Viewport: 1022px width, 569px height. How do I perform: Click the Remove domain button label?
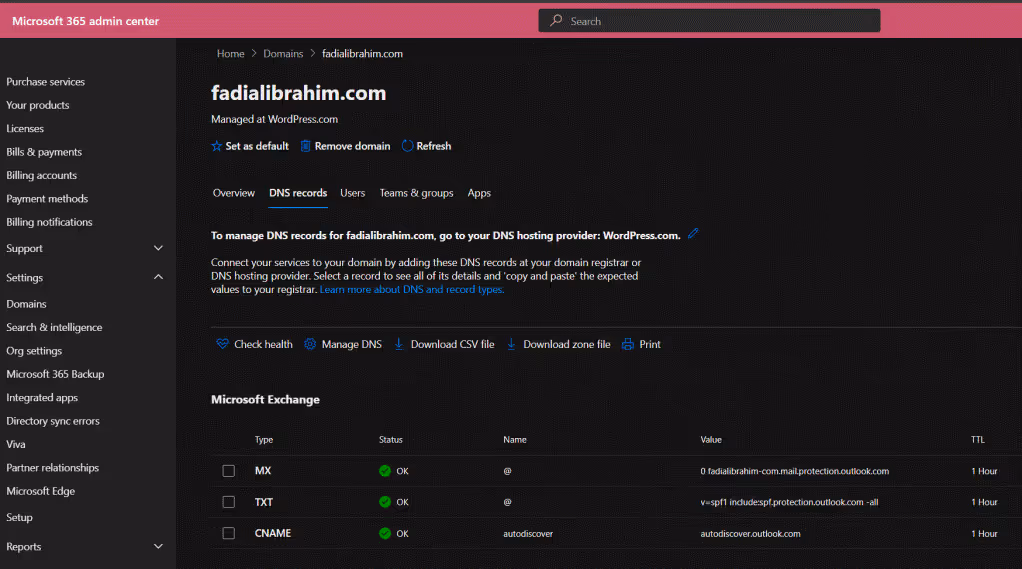coord(353,146)
